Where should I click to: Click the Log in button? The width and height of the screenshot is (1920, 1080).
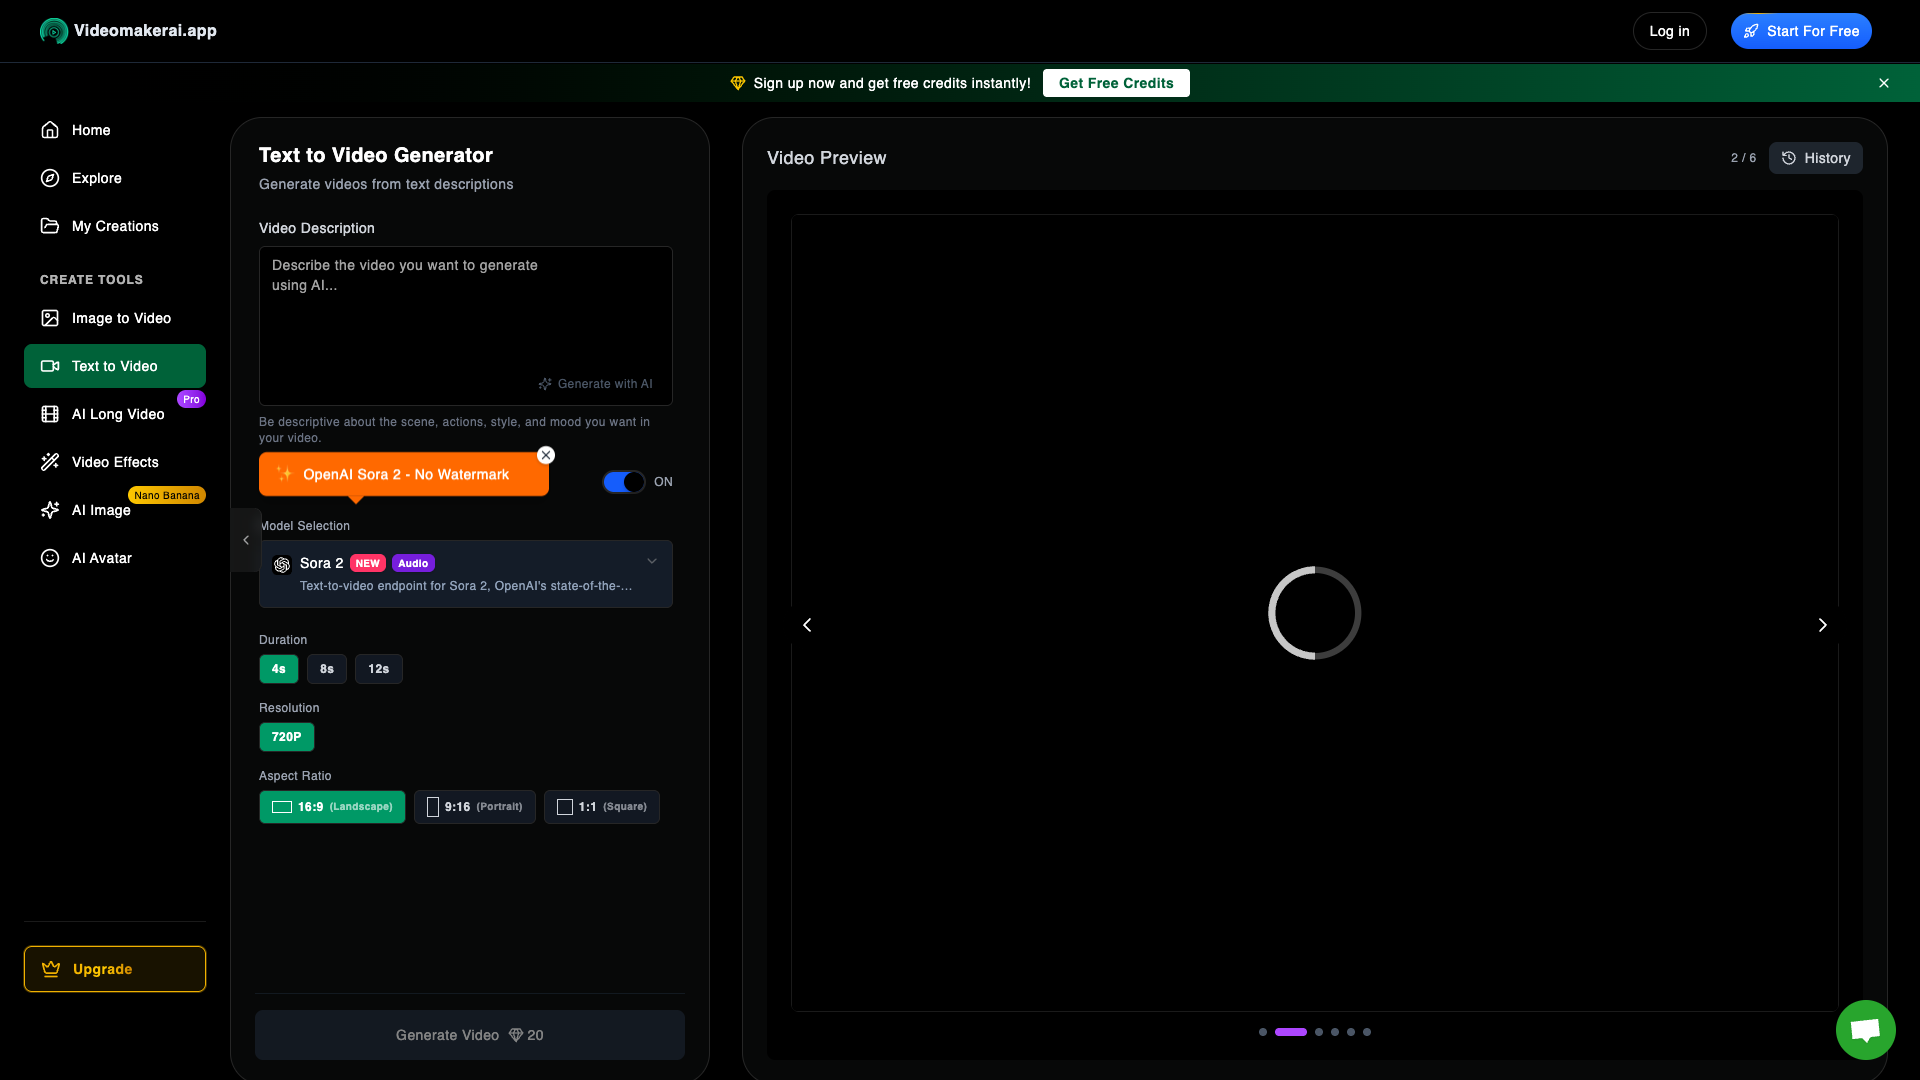coord(1669,31)
